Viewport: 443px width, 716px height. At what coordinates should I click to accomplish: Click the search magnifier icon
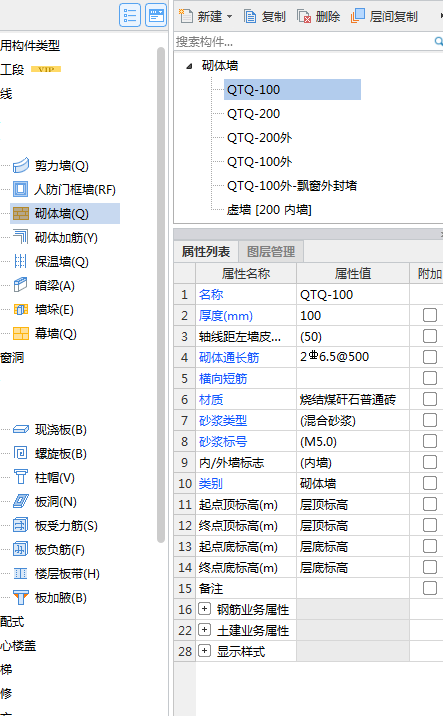438,42
